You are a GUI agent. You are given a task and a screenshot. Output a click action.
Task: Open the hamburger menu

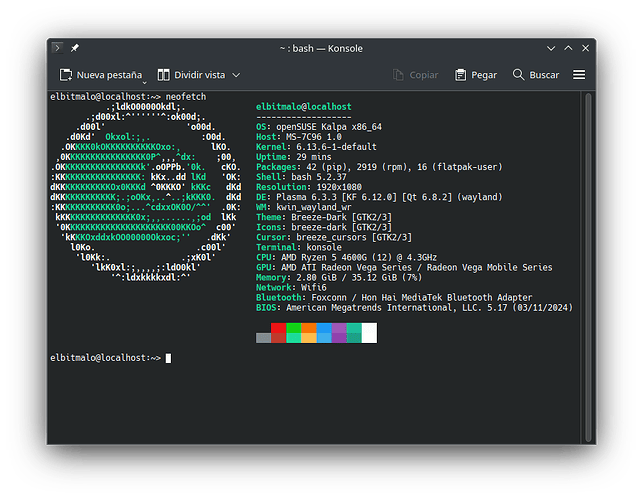pos(579,75)
